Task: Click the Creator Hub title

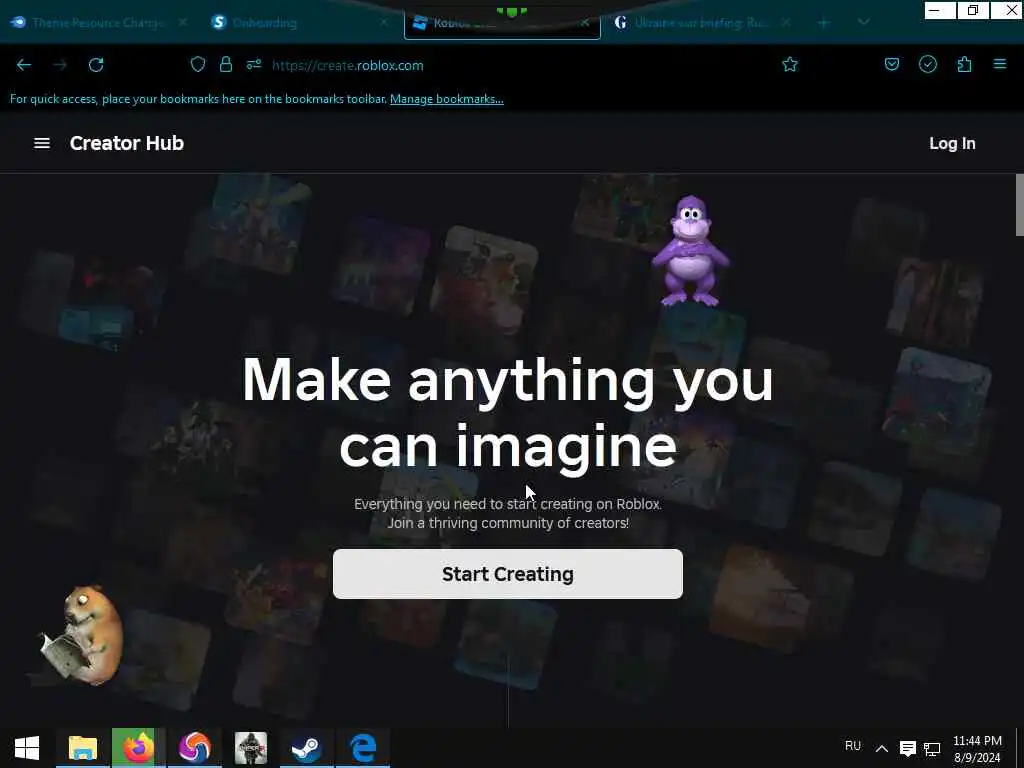Action: (127, 143)
